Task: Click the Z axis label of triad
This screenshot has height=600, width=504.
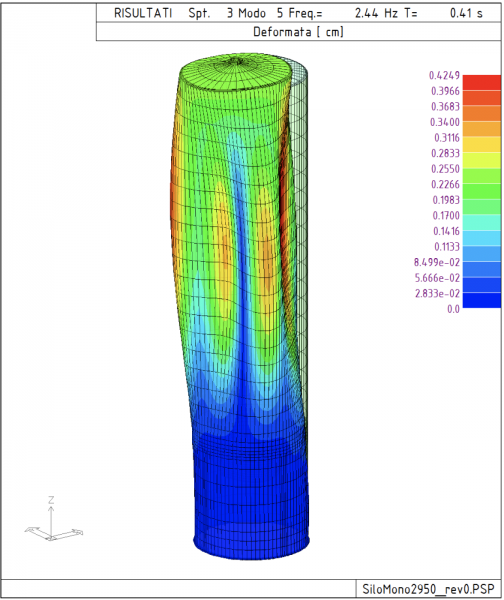Action: click(51, 500)
